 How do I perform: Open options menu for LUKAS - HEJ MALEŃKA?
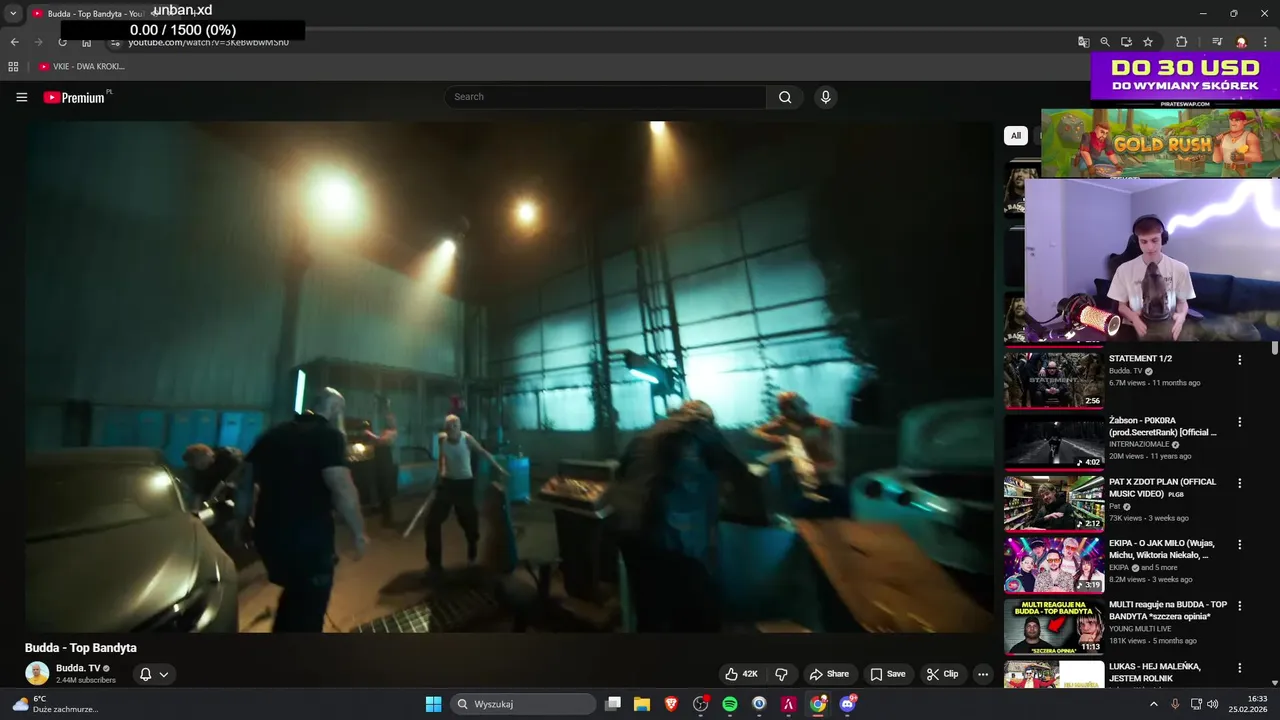point(1240,668)
